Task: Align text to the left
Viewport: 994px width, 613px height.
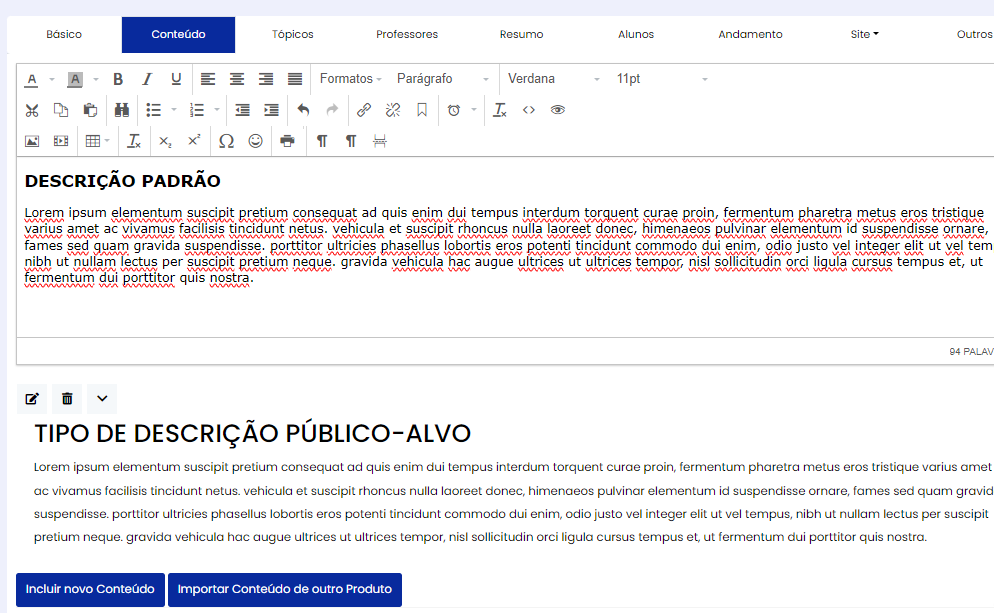Action: click(208, 79)
